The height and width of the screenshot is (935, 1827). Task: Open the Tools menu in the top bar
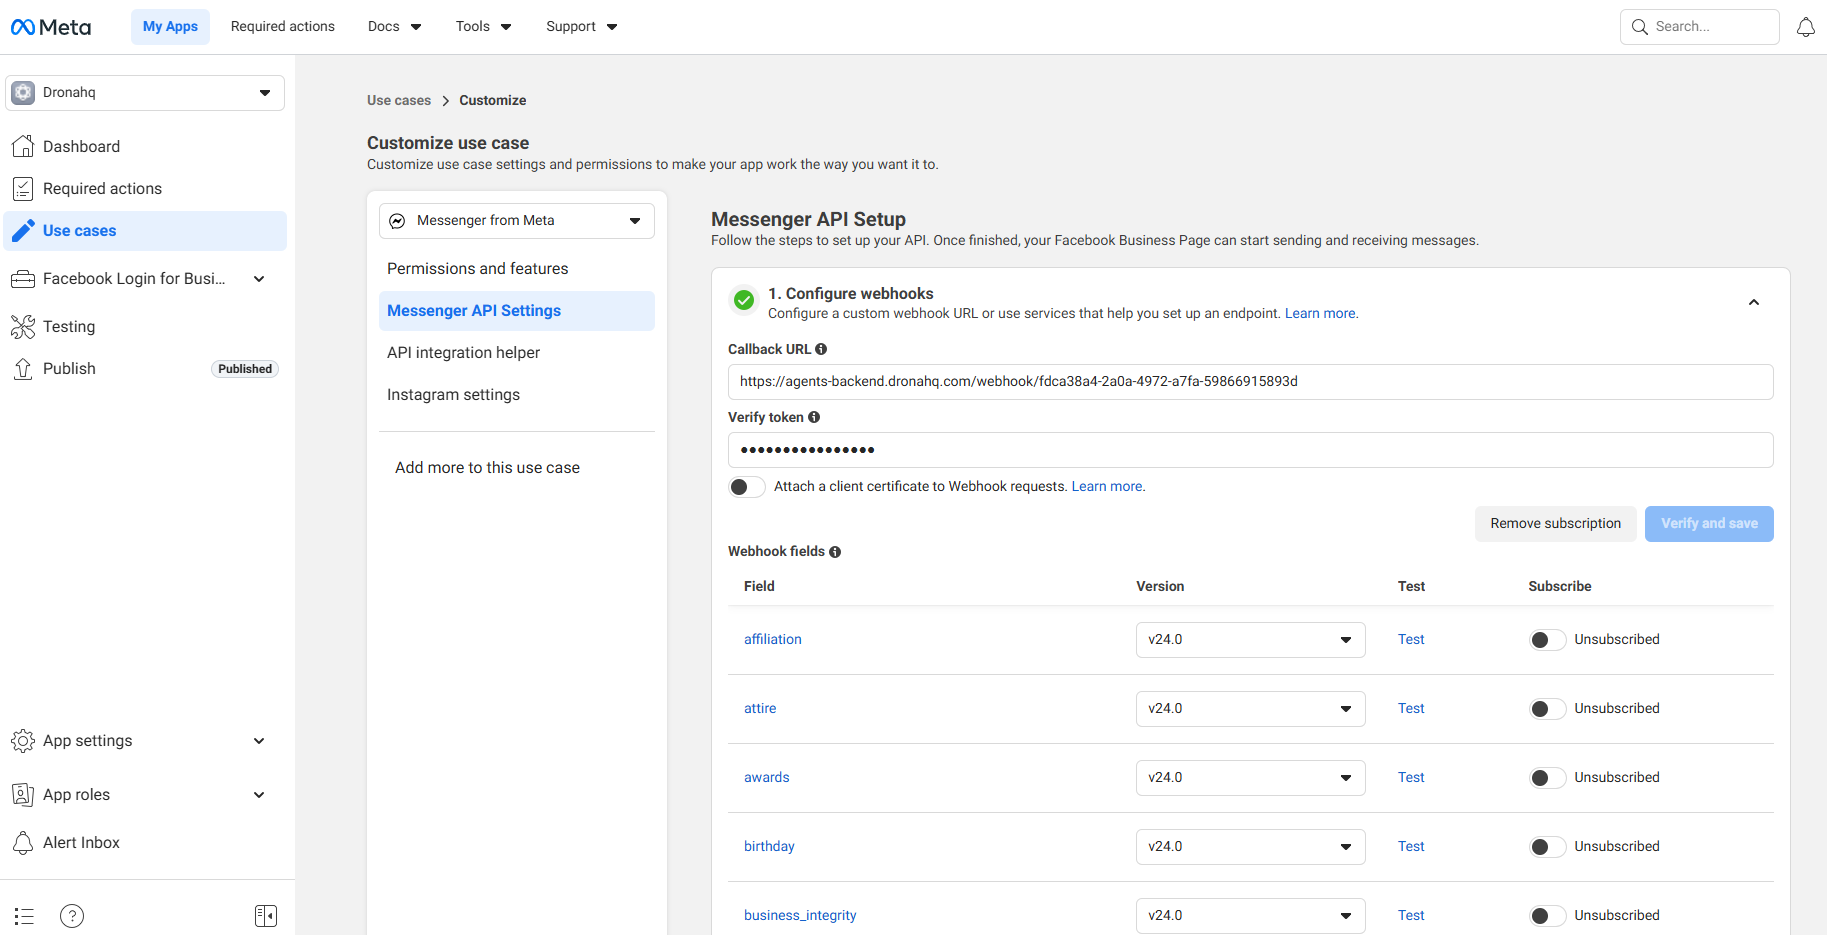point(482,26)
